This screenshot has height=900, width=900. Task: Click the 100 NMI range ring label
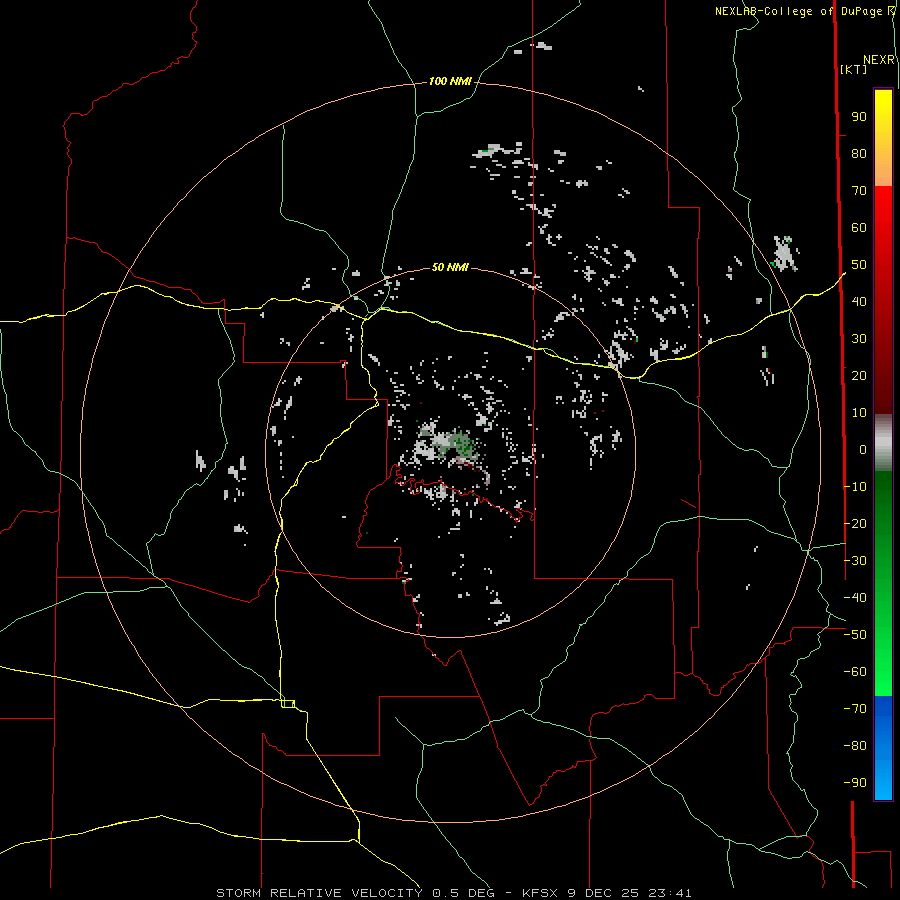450,82
